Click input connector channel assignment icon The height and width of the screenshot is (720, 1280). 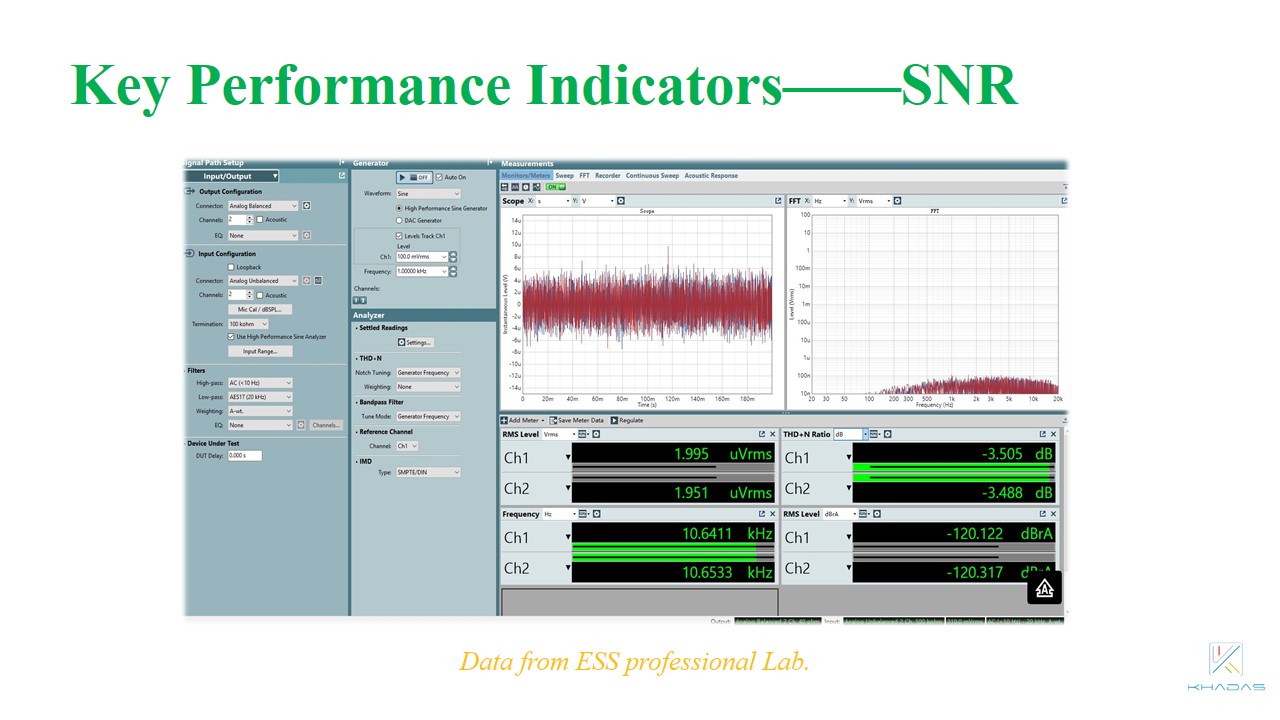click(x=318, y=281)
